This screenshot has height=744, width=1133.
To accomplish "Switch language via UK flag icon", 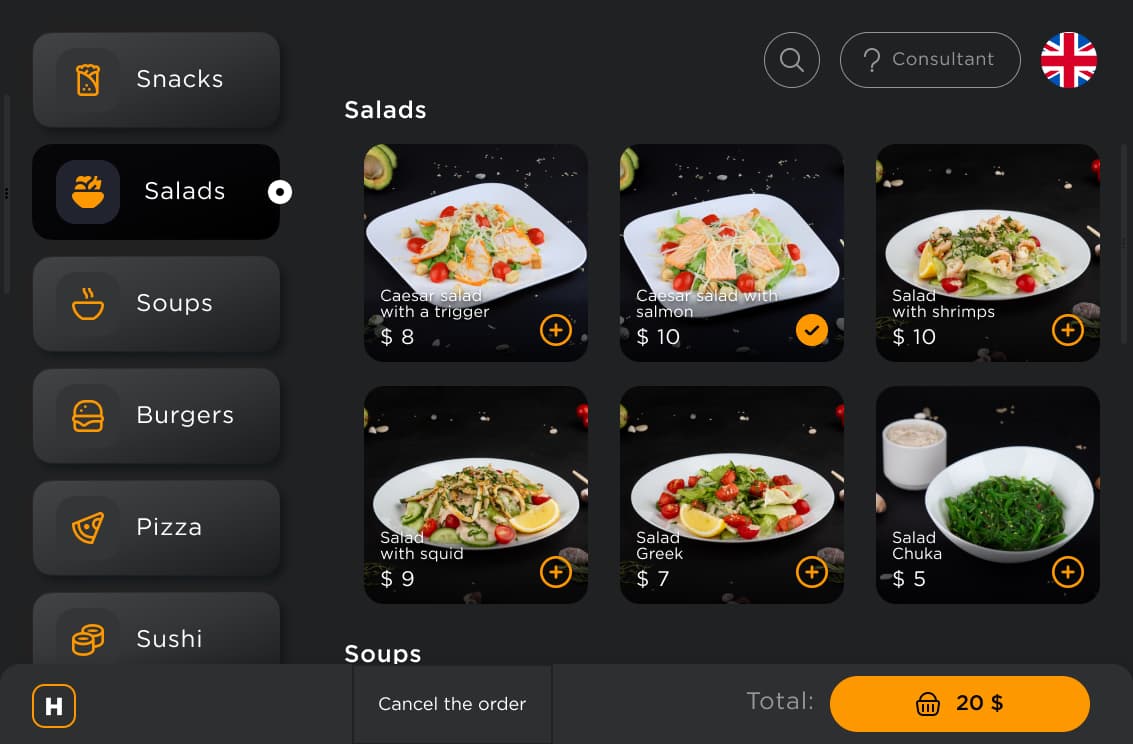I will tap(1068, 60).
